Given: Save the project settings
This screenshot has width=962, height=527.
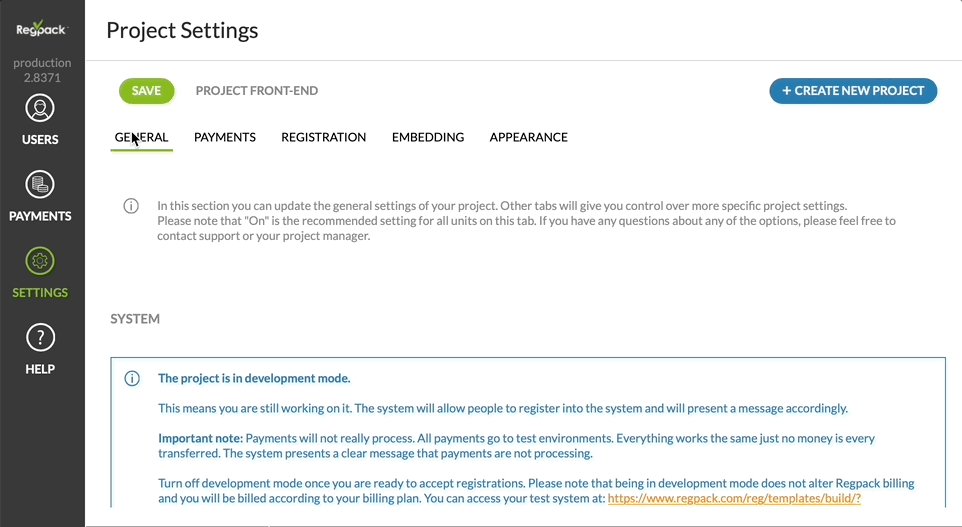Looking at the screenshot, I should tap(146, 91).
